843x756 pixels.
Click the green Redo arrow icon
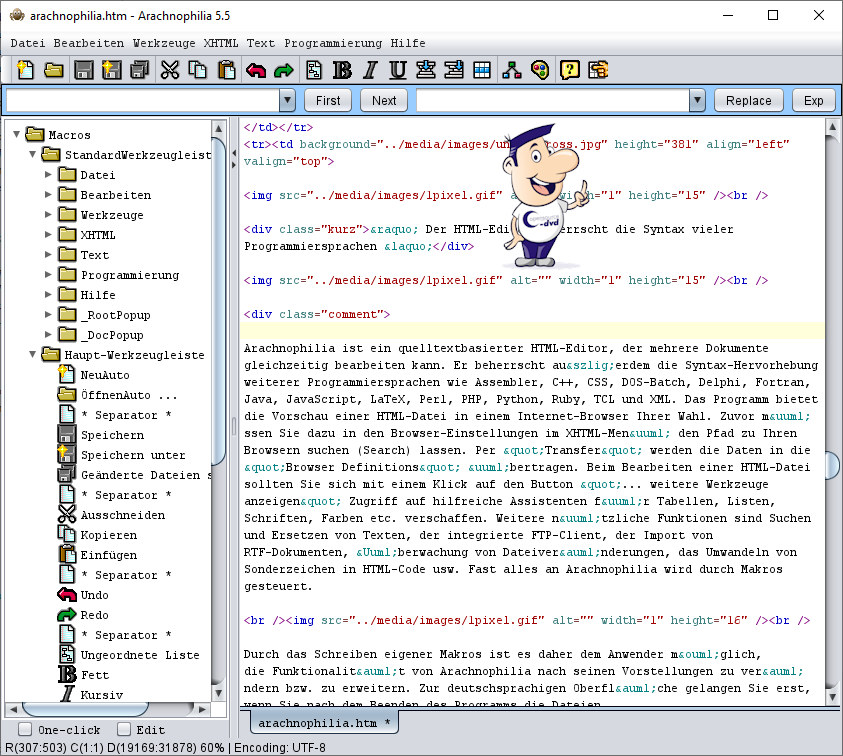point(284,70)
